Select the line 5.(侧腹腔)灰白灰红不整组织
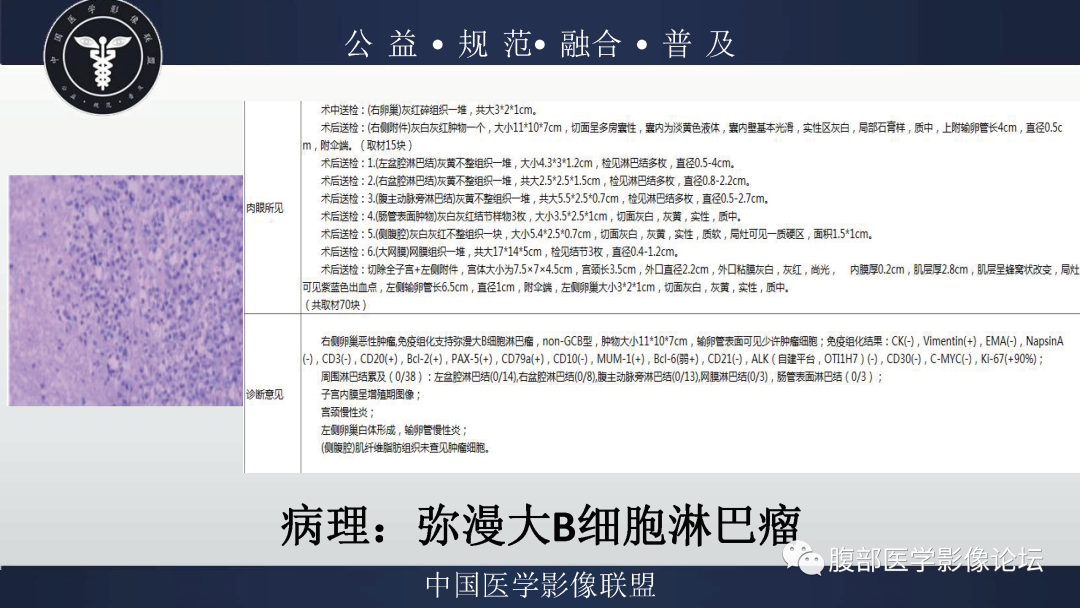1080x608 pixels. pyautogui.click(x=597, y=234)
